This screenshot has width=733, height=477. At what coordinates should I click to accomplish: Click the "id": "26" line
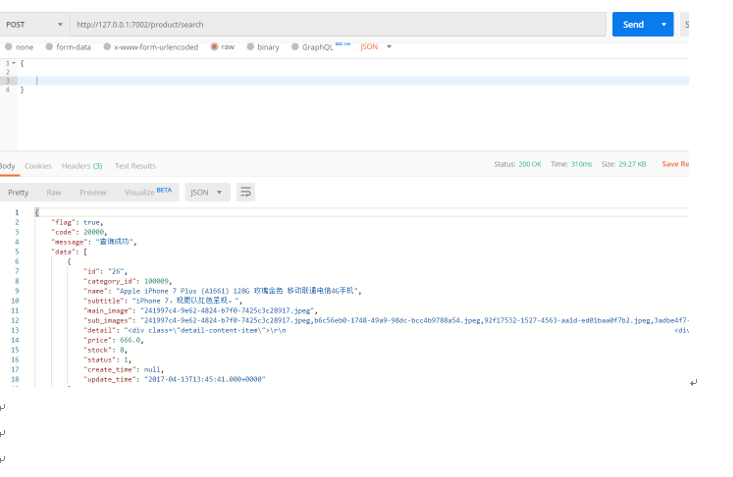pyautogui.click(x=105, y=271)
